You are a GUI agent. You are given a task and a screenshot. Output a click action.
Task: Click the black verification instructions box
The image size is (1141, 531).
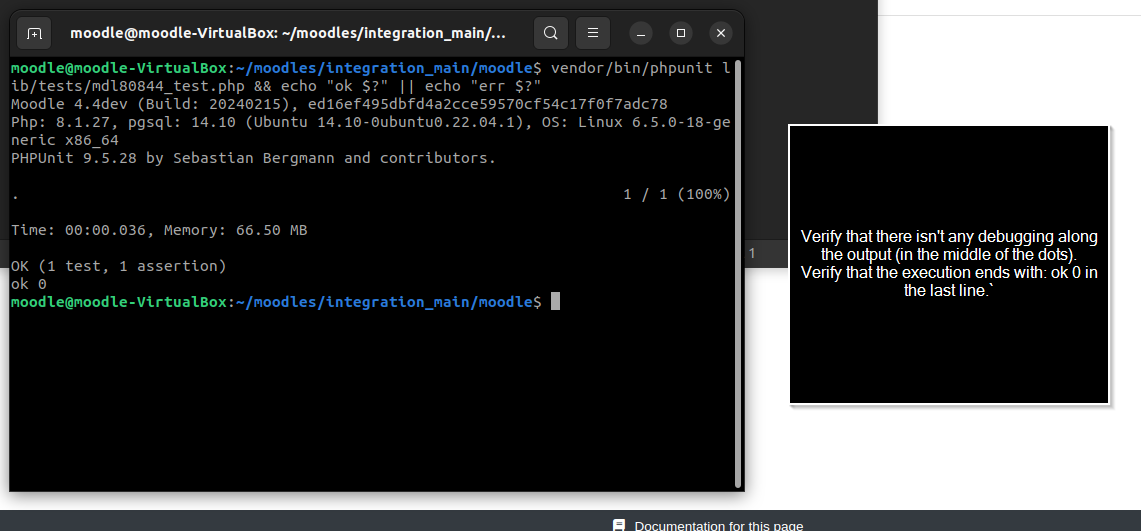pos(949,265)
